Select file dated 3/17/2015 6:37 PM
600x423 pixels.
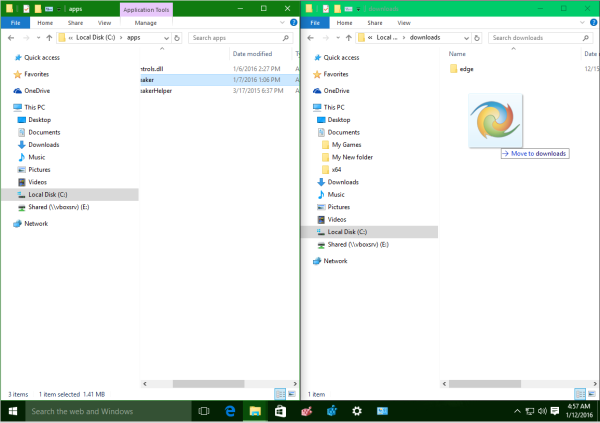click(220, 91)
